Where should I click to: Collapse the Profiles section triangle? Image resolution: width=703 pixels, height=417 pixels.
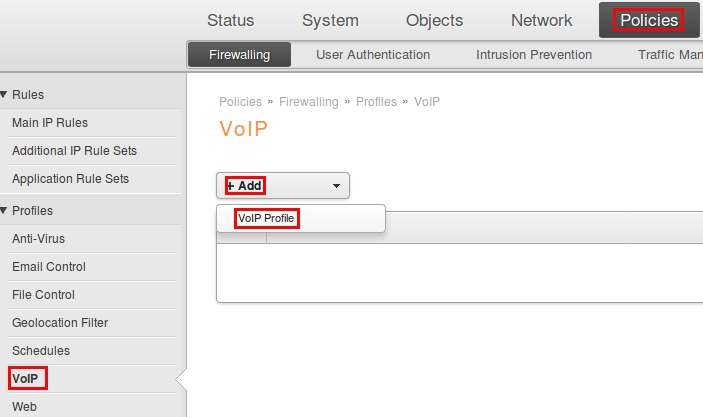coord(5,211)
